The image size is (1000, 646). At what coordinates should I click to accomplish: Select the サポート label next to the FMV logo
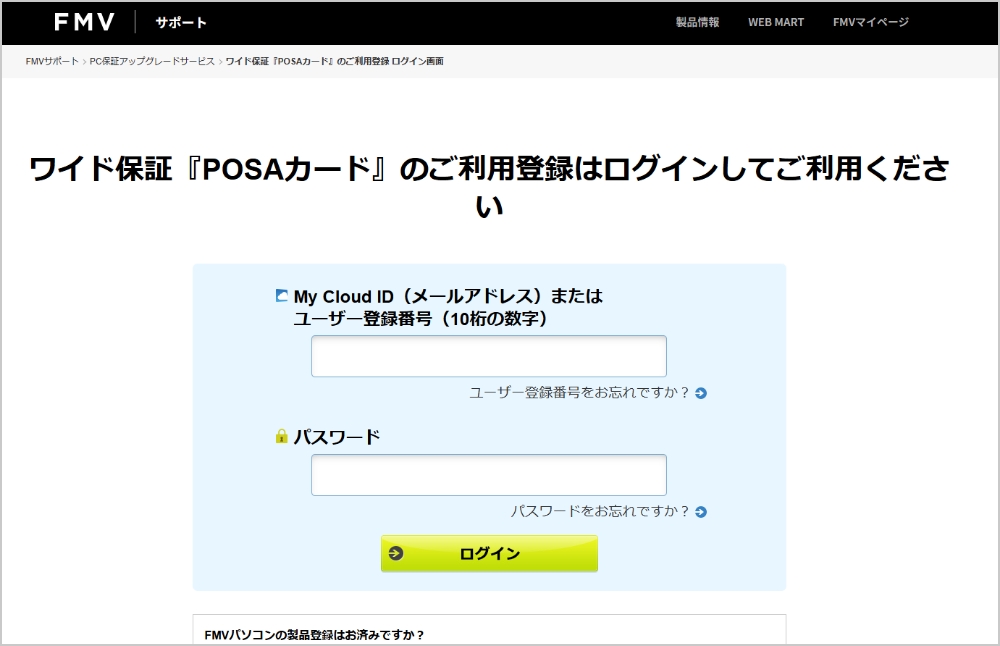(180, 22)
